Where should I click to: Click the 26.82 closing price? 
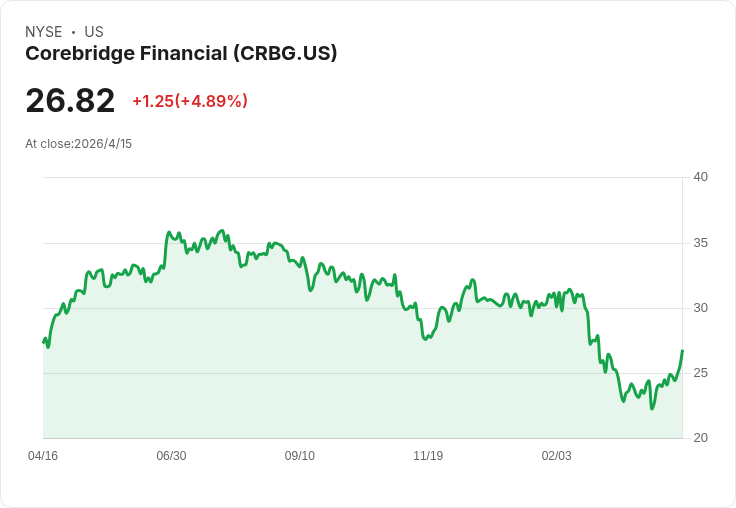(x=70, y=101)
